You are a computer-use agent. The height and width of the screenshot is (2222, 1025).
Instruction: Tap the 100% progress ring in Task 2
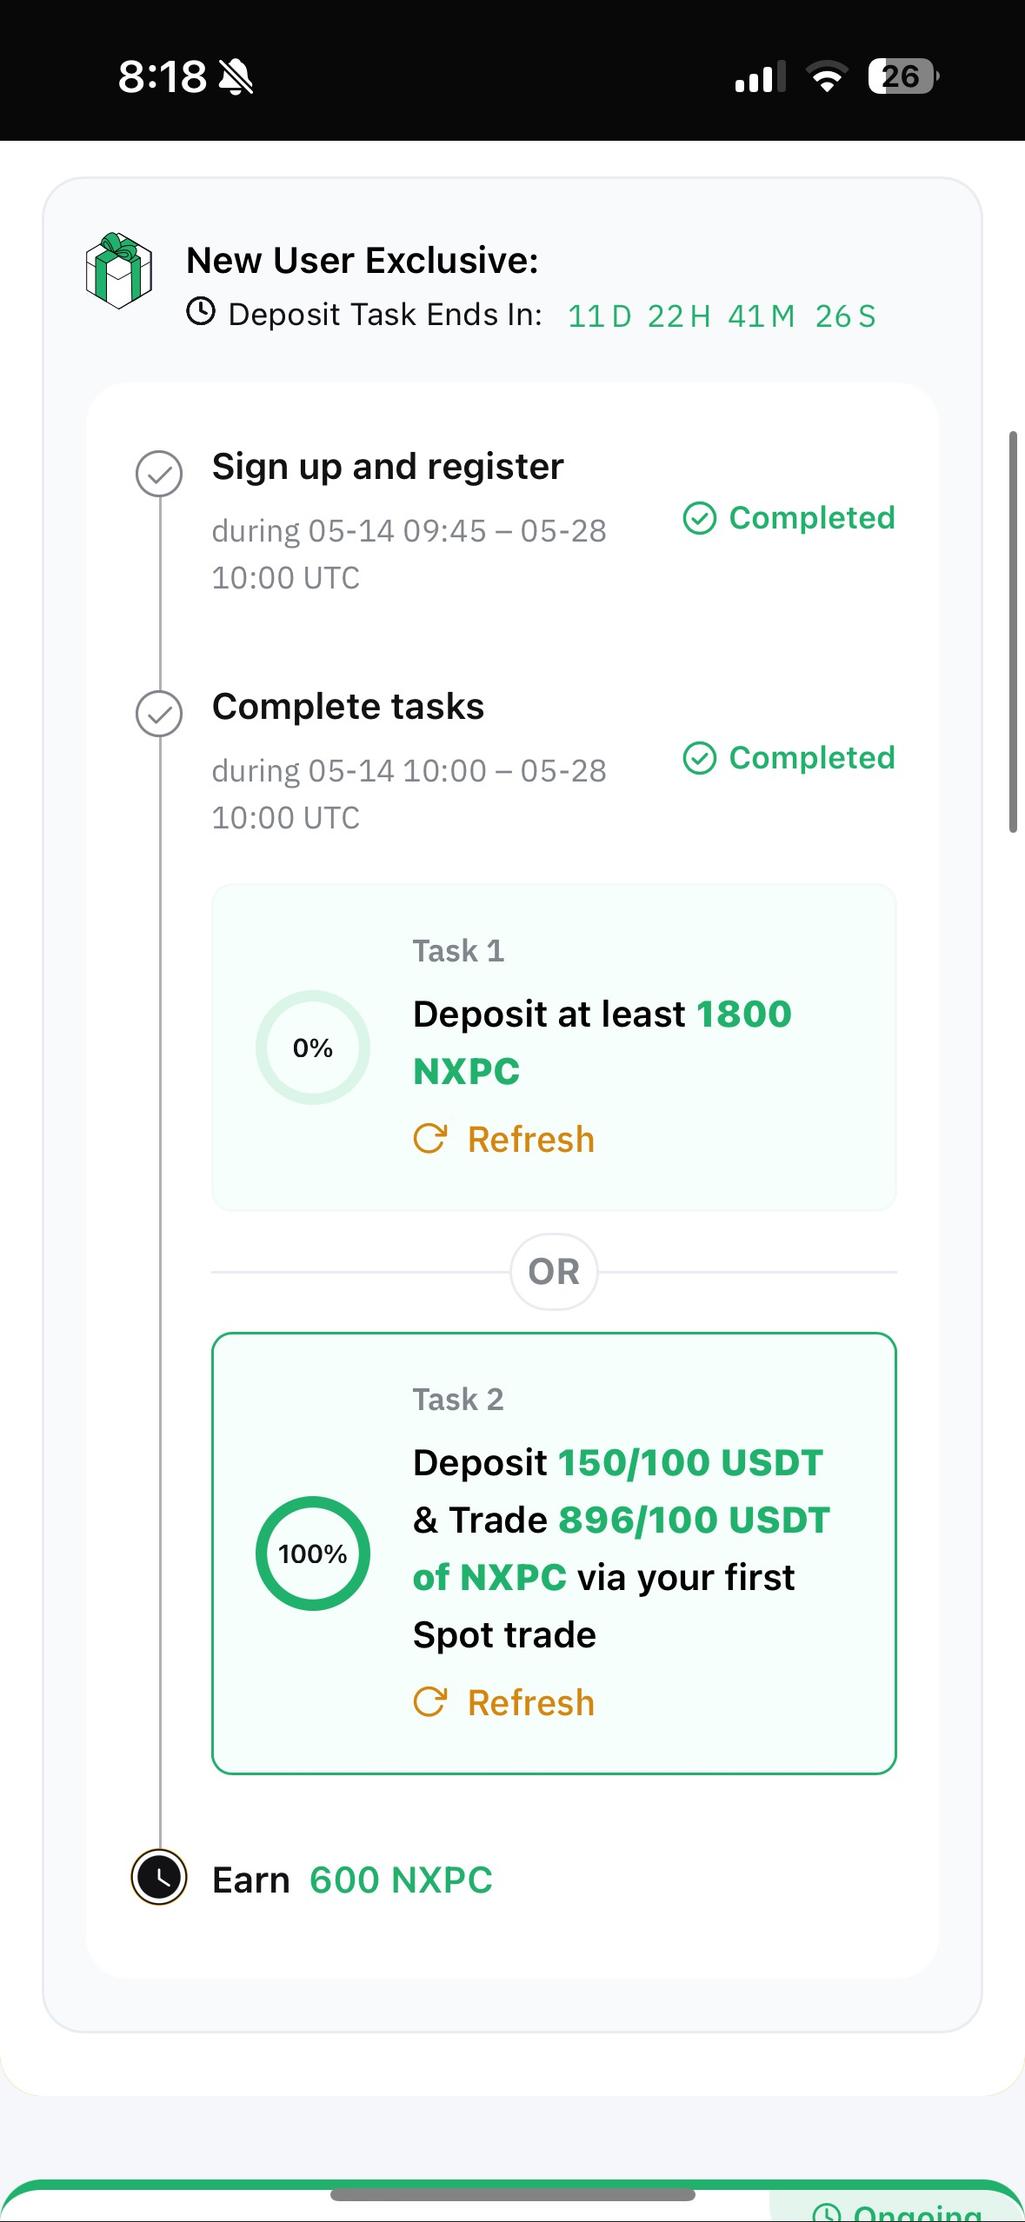[313, 1553]
